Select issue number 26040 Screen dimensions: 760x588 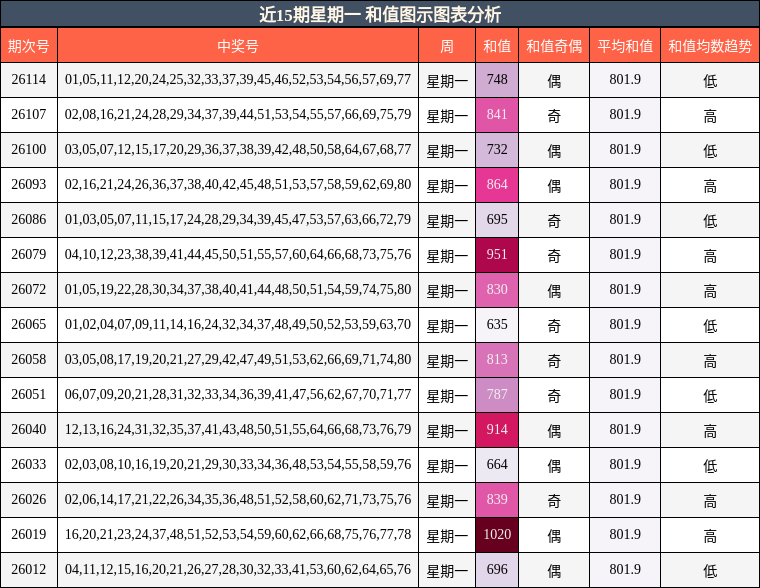pyautogui.click(x=29, y=429)
